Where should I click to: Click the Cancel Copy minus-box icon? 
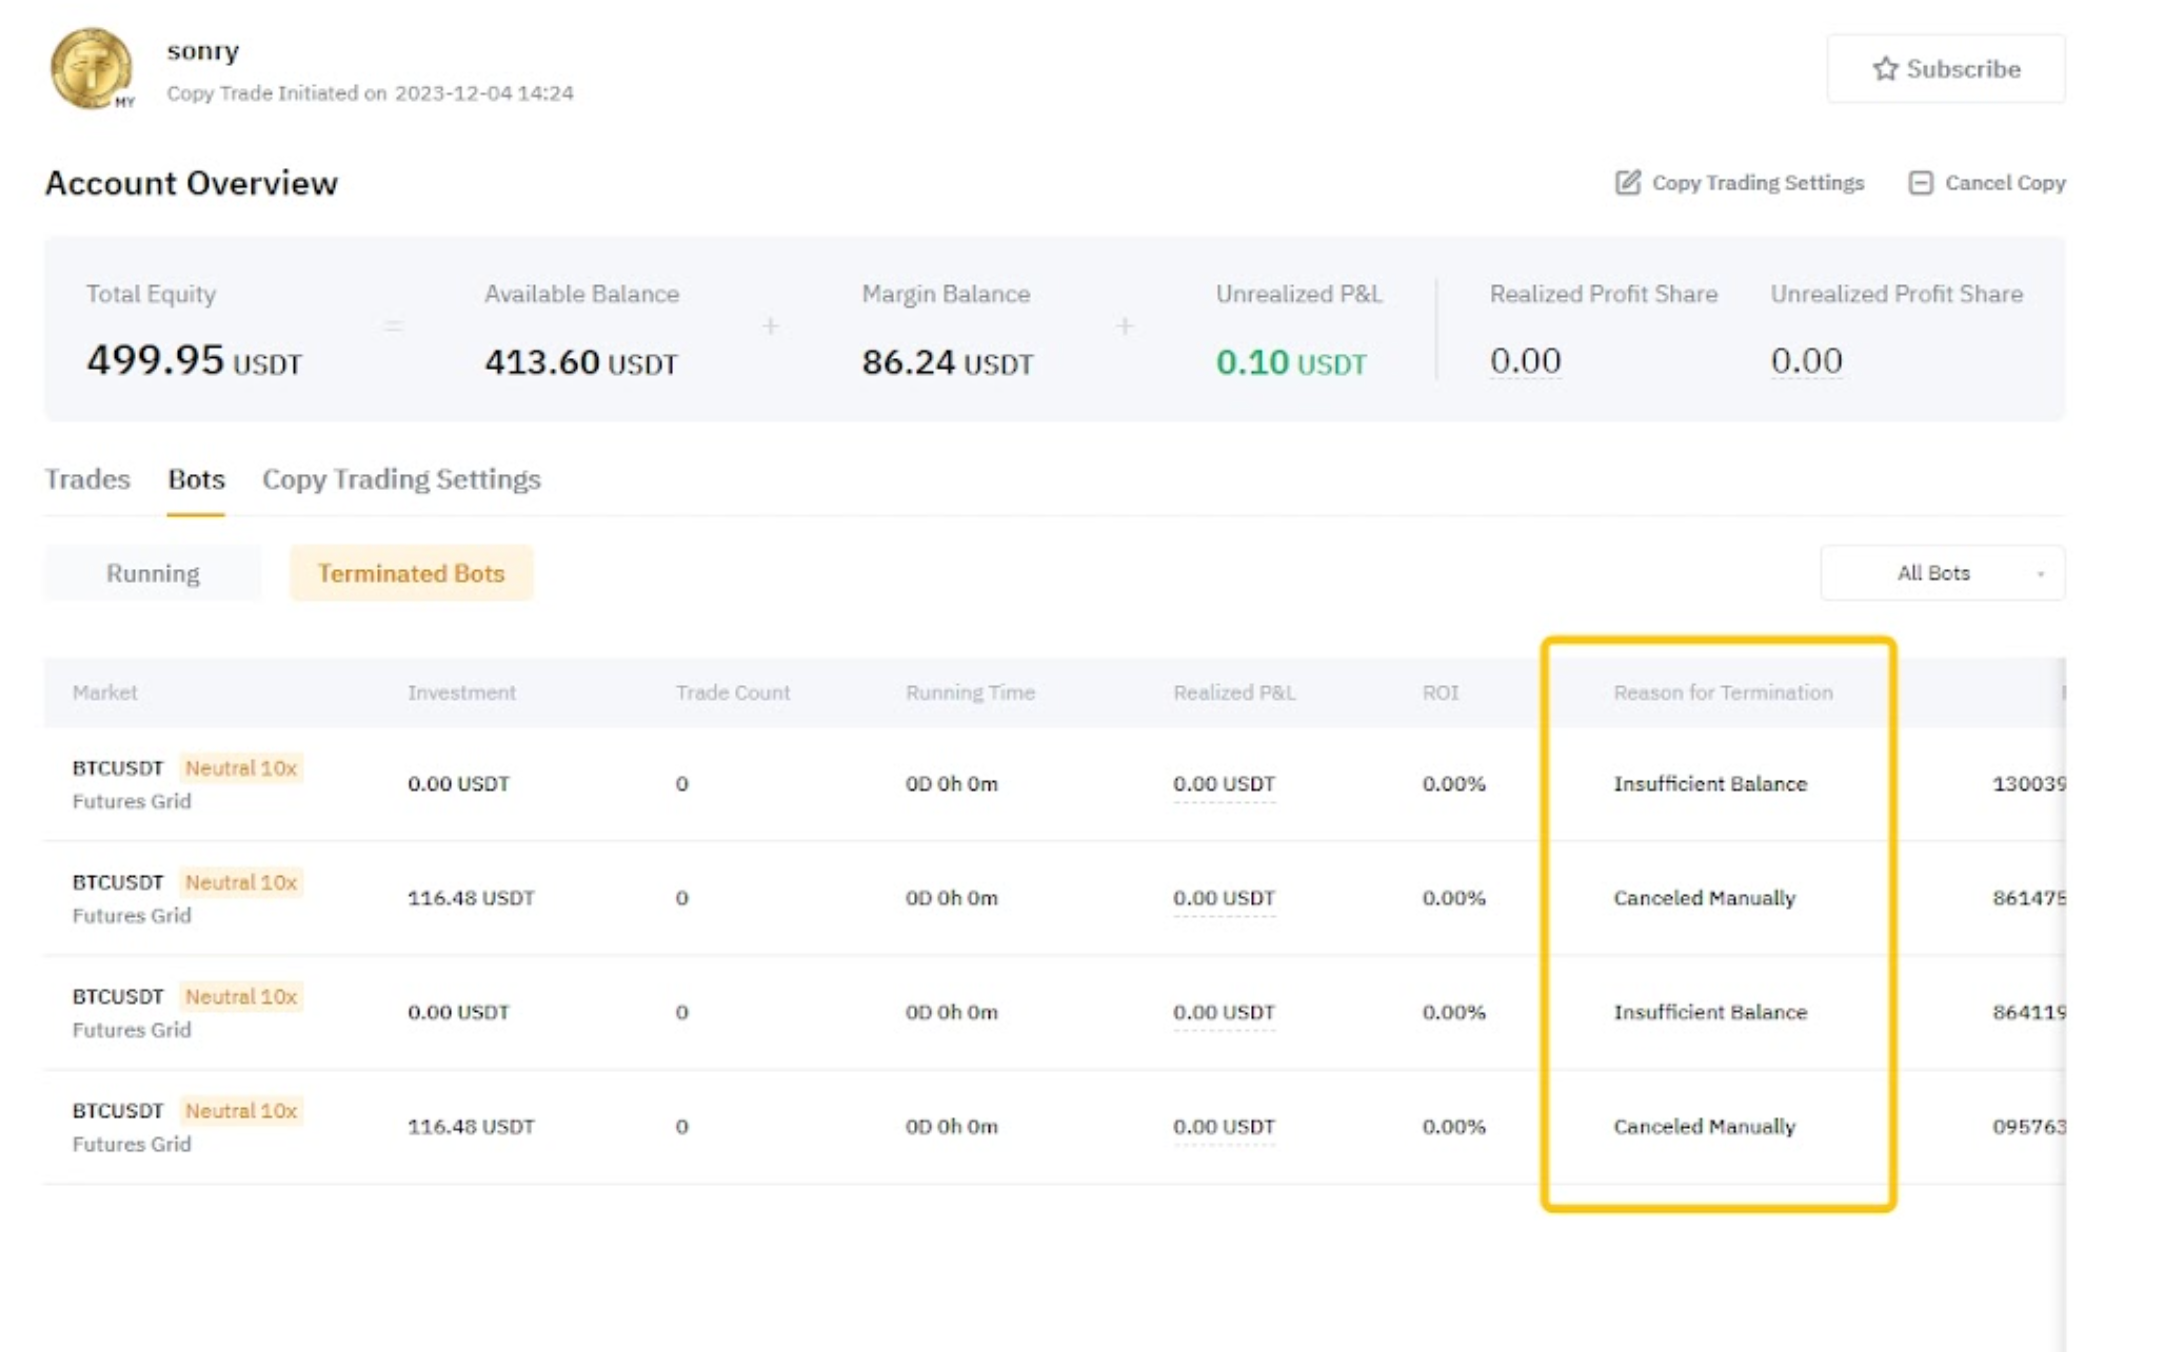click(x=1920, y=183)
